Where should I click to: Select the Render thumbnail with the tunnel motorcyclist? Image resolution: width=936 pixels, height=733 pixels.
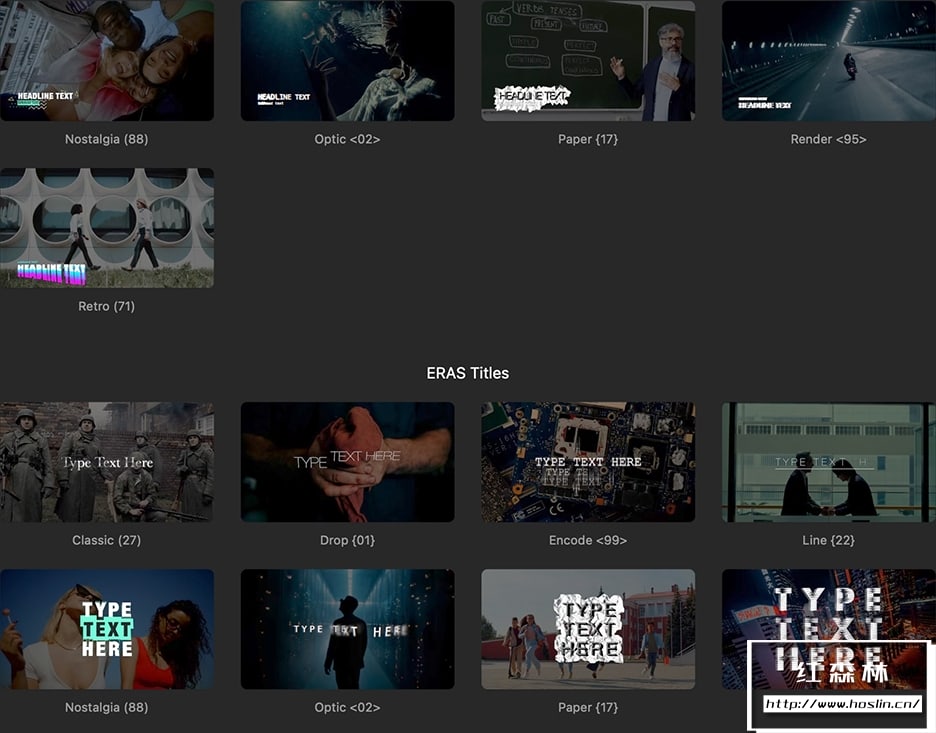(829, 60)
